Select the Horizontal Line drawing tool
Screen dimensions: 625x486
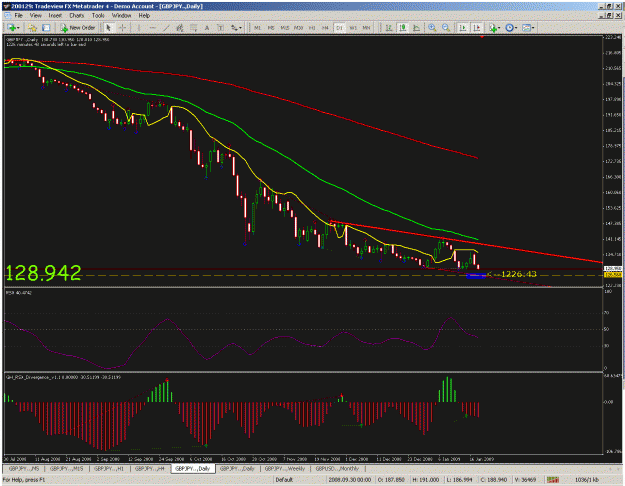pyautogui.click(x=153, y=28)
